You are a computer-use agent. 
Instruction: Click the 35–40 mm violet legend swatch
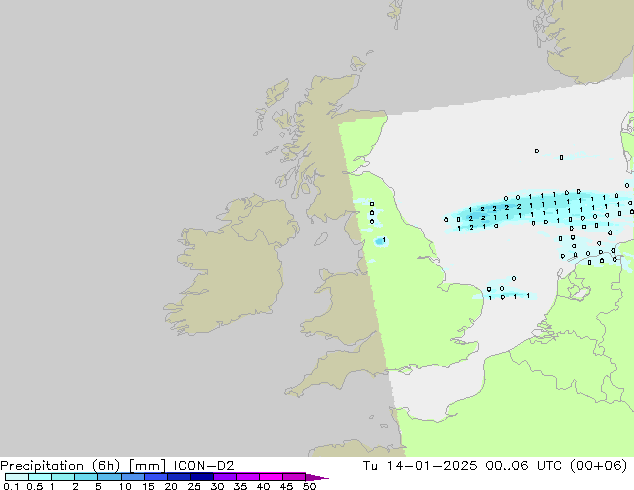(x=248, y=477)
